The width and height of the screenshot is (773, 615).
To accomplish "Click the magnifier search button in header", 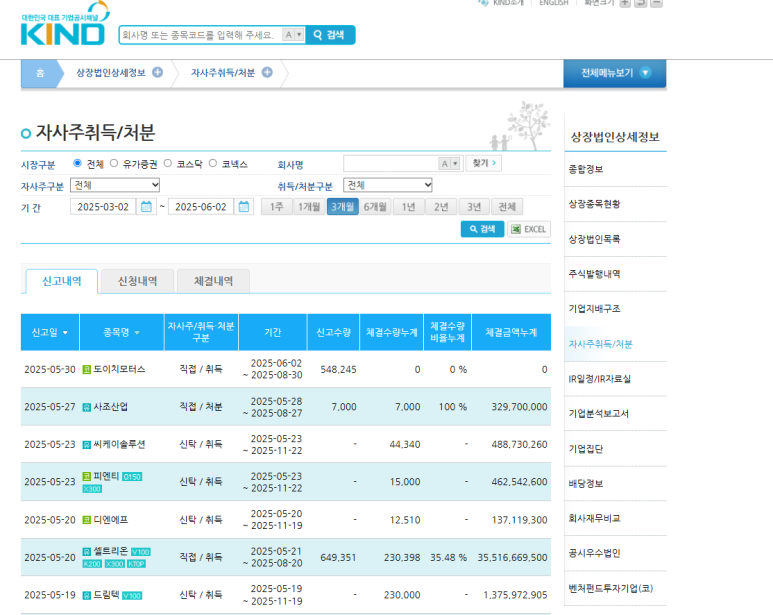I will coord(330,35).
